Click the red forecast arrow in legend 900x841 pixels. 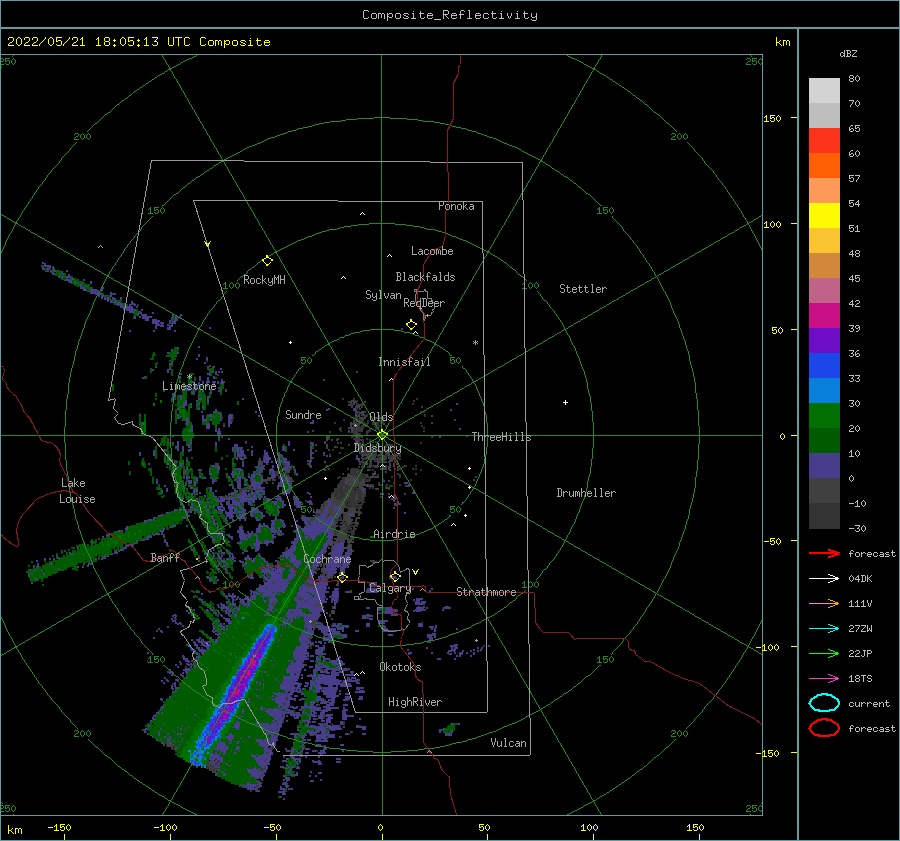coord(824,553)
